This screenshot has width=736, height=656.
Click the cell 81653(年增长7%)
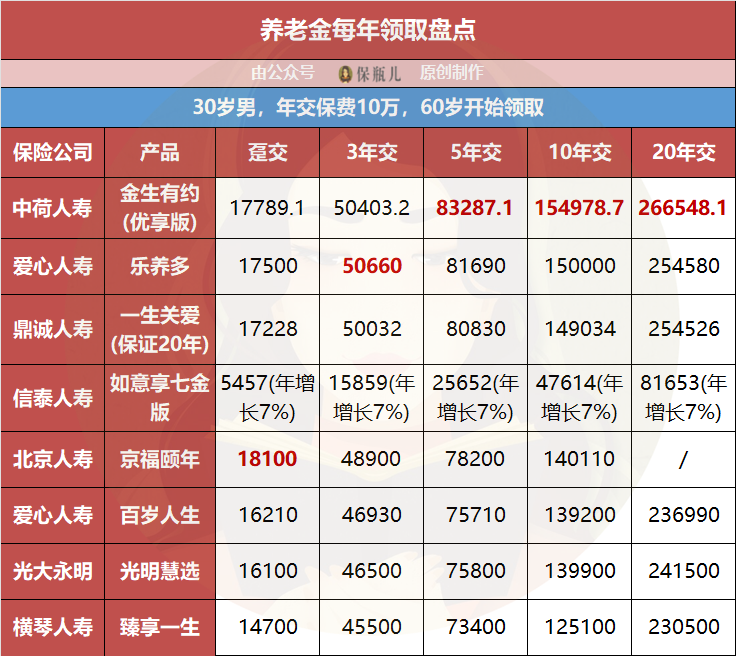[684, 398]
